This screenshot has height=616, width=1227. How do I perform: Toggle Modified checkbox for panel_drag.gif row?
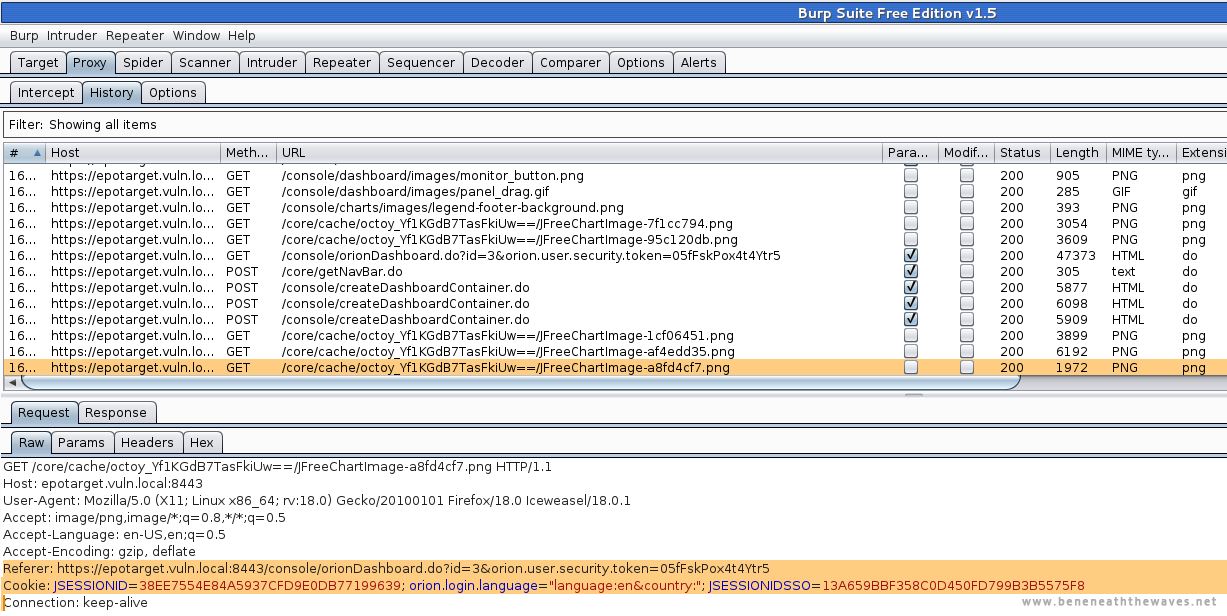point(967,191)
